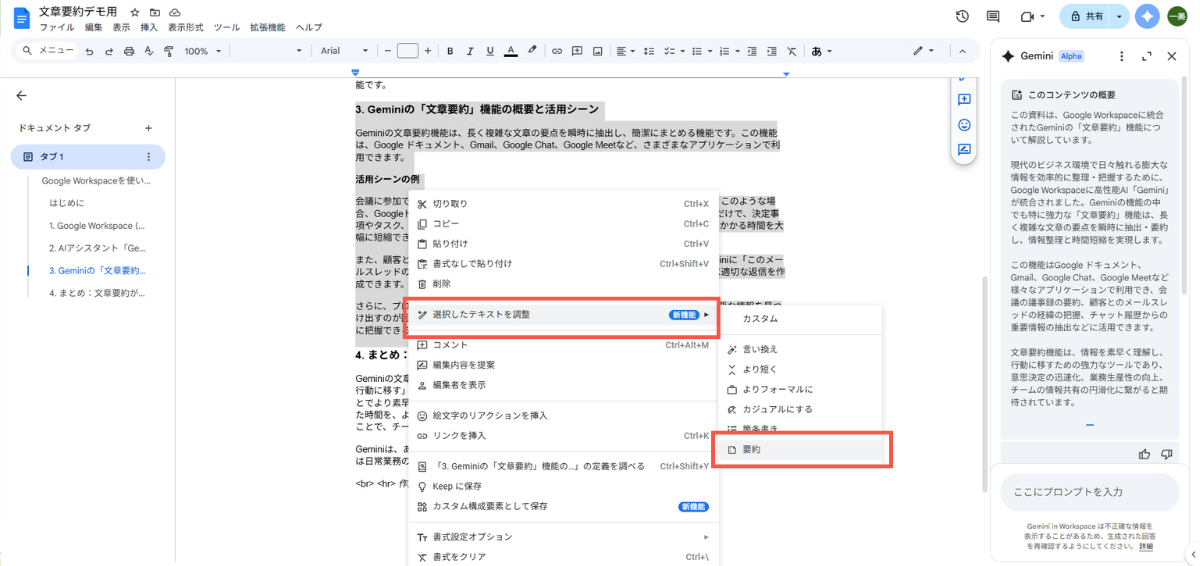Click the Gemini sparkle button in header
1200x566 pixels.
(x=1146, y=17)
